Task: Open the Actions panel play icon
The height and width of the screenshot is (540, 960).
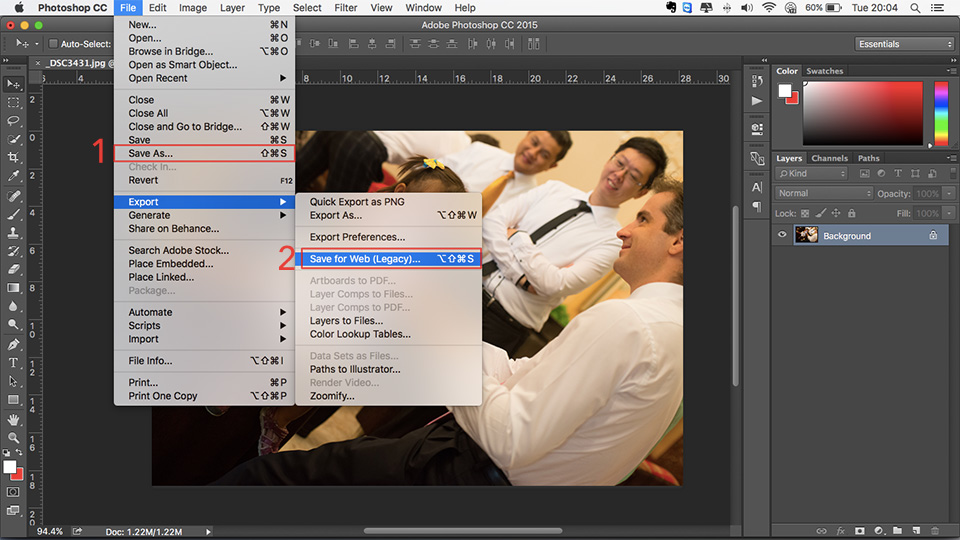Action: (x=757, y=101)
